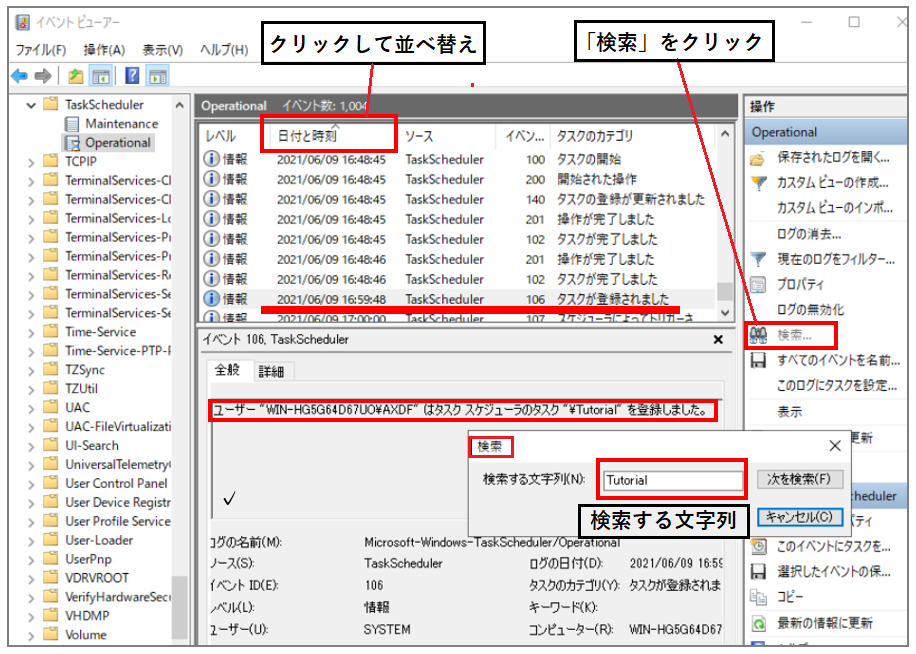This screenshot has width=916, height=654.
Task: Open the 操作(A) menu
Action: (x=104, y=50)
